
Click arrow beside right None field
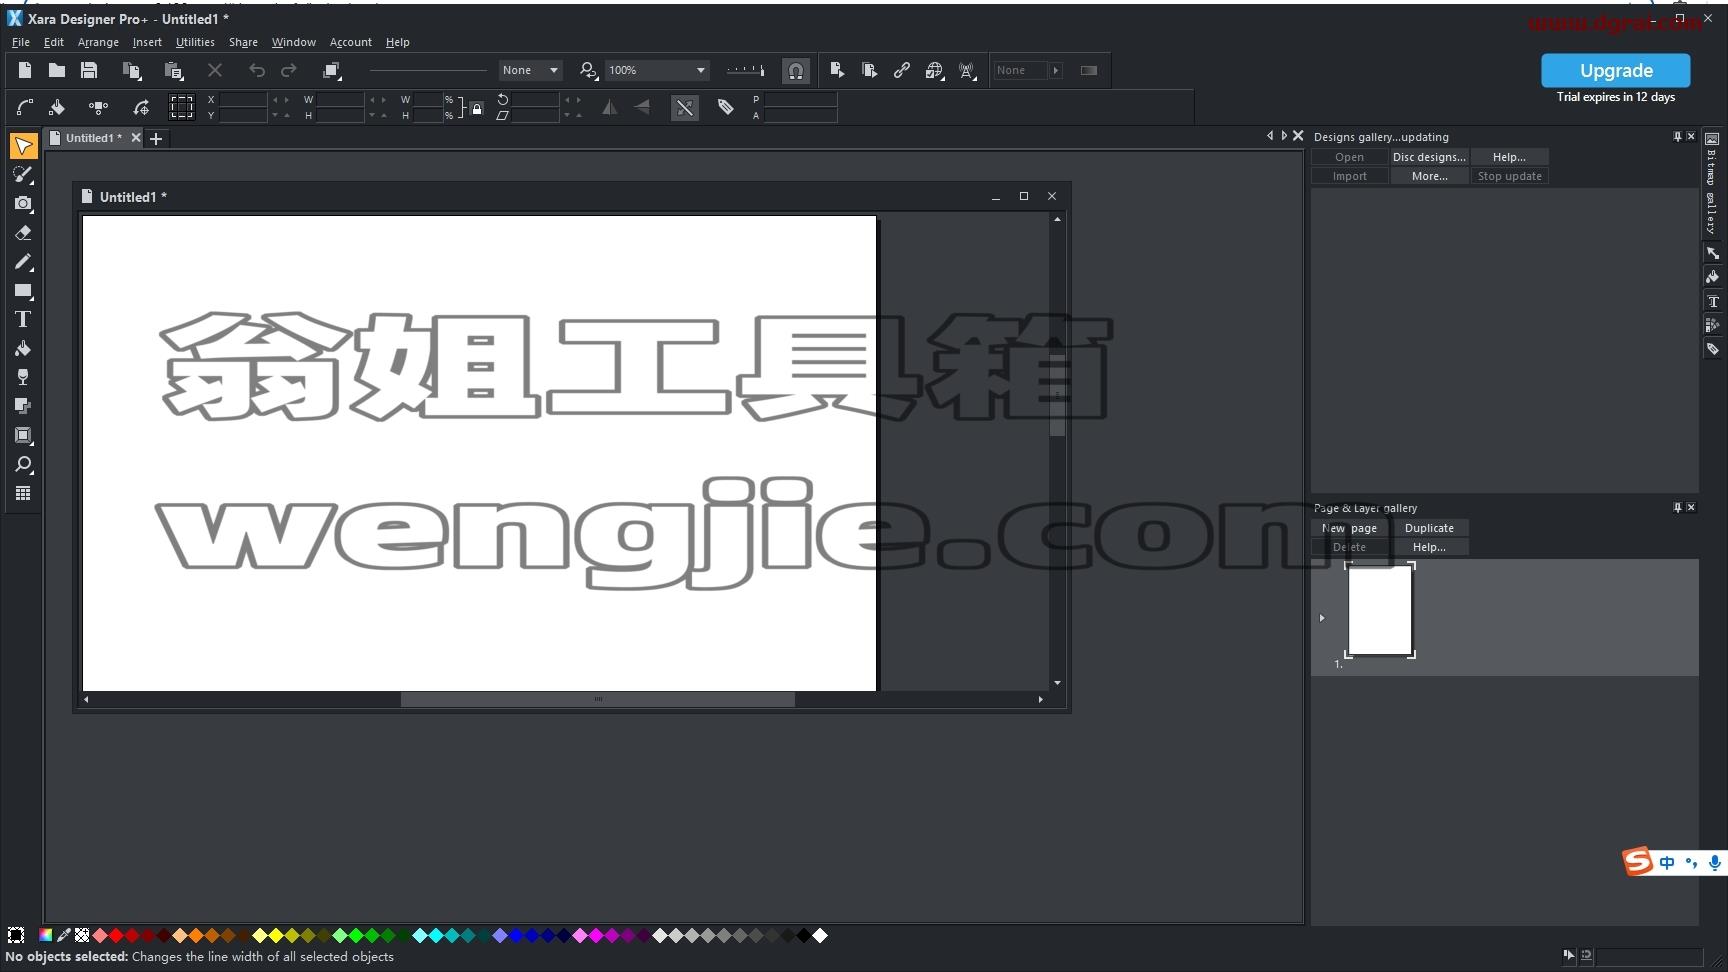pos(1055,70)
